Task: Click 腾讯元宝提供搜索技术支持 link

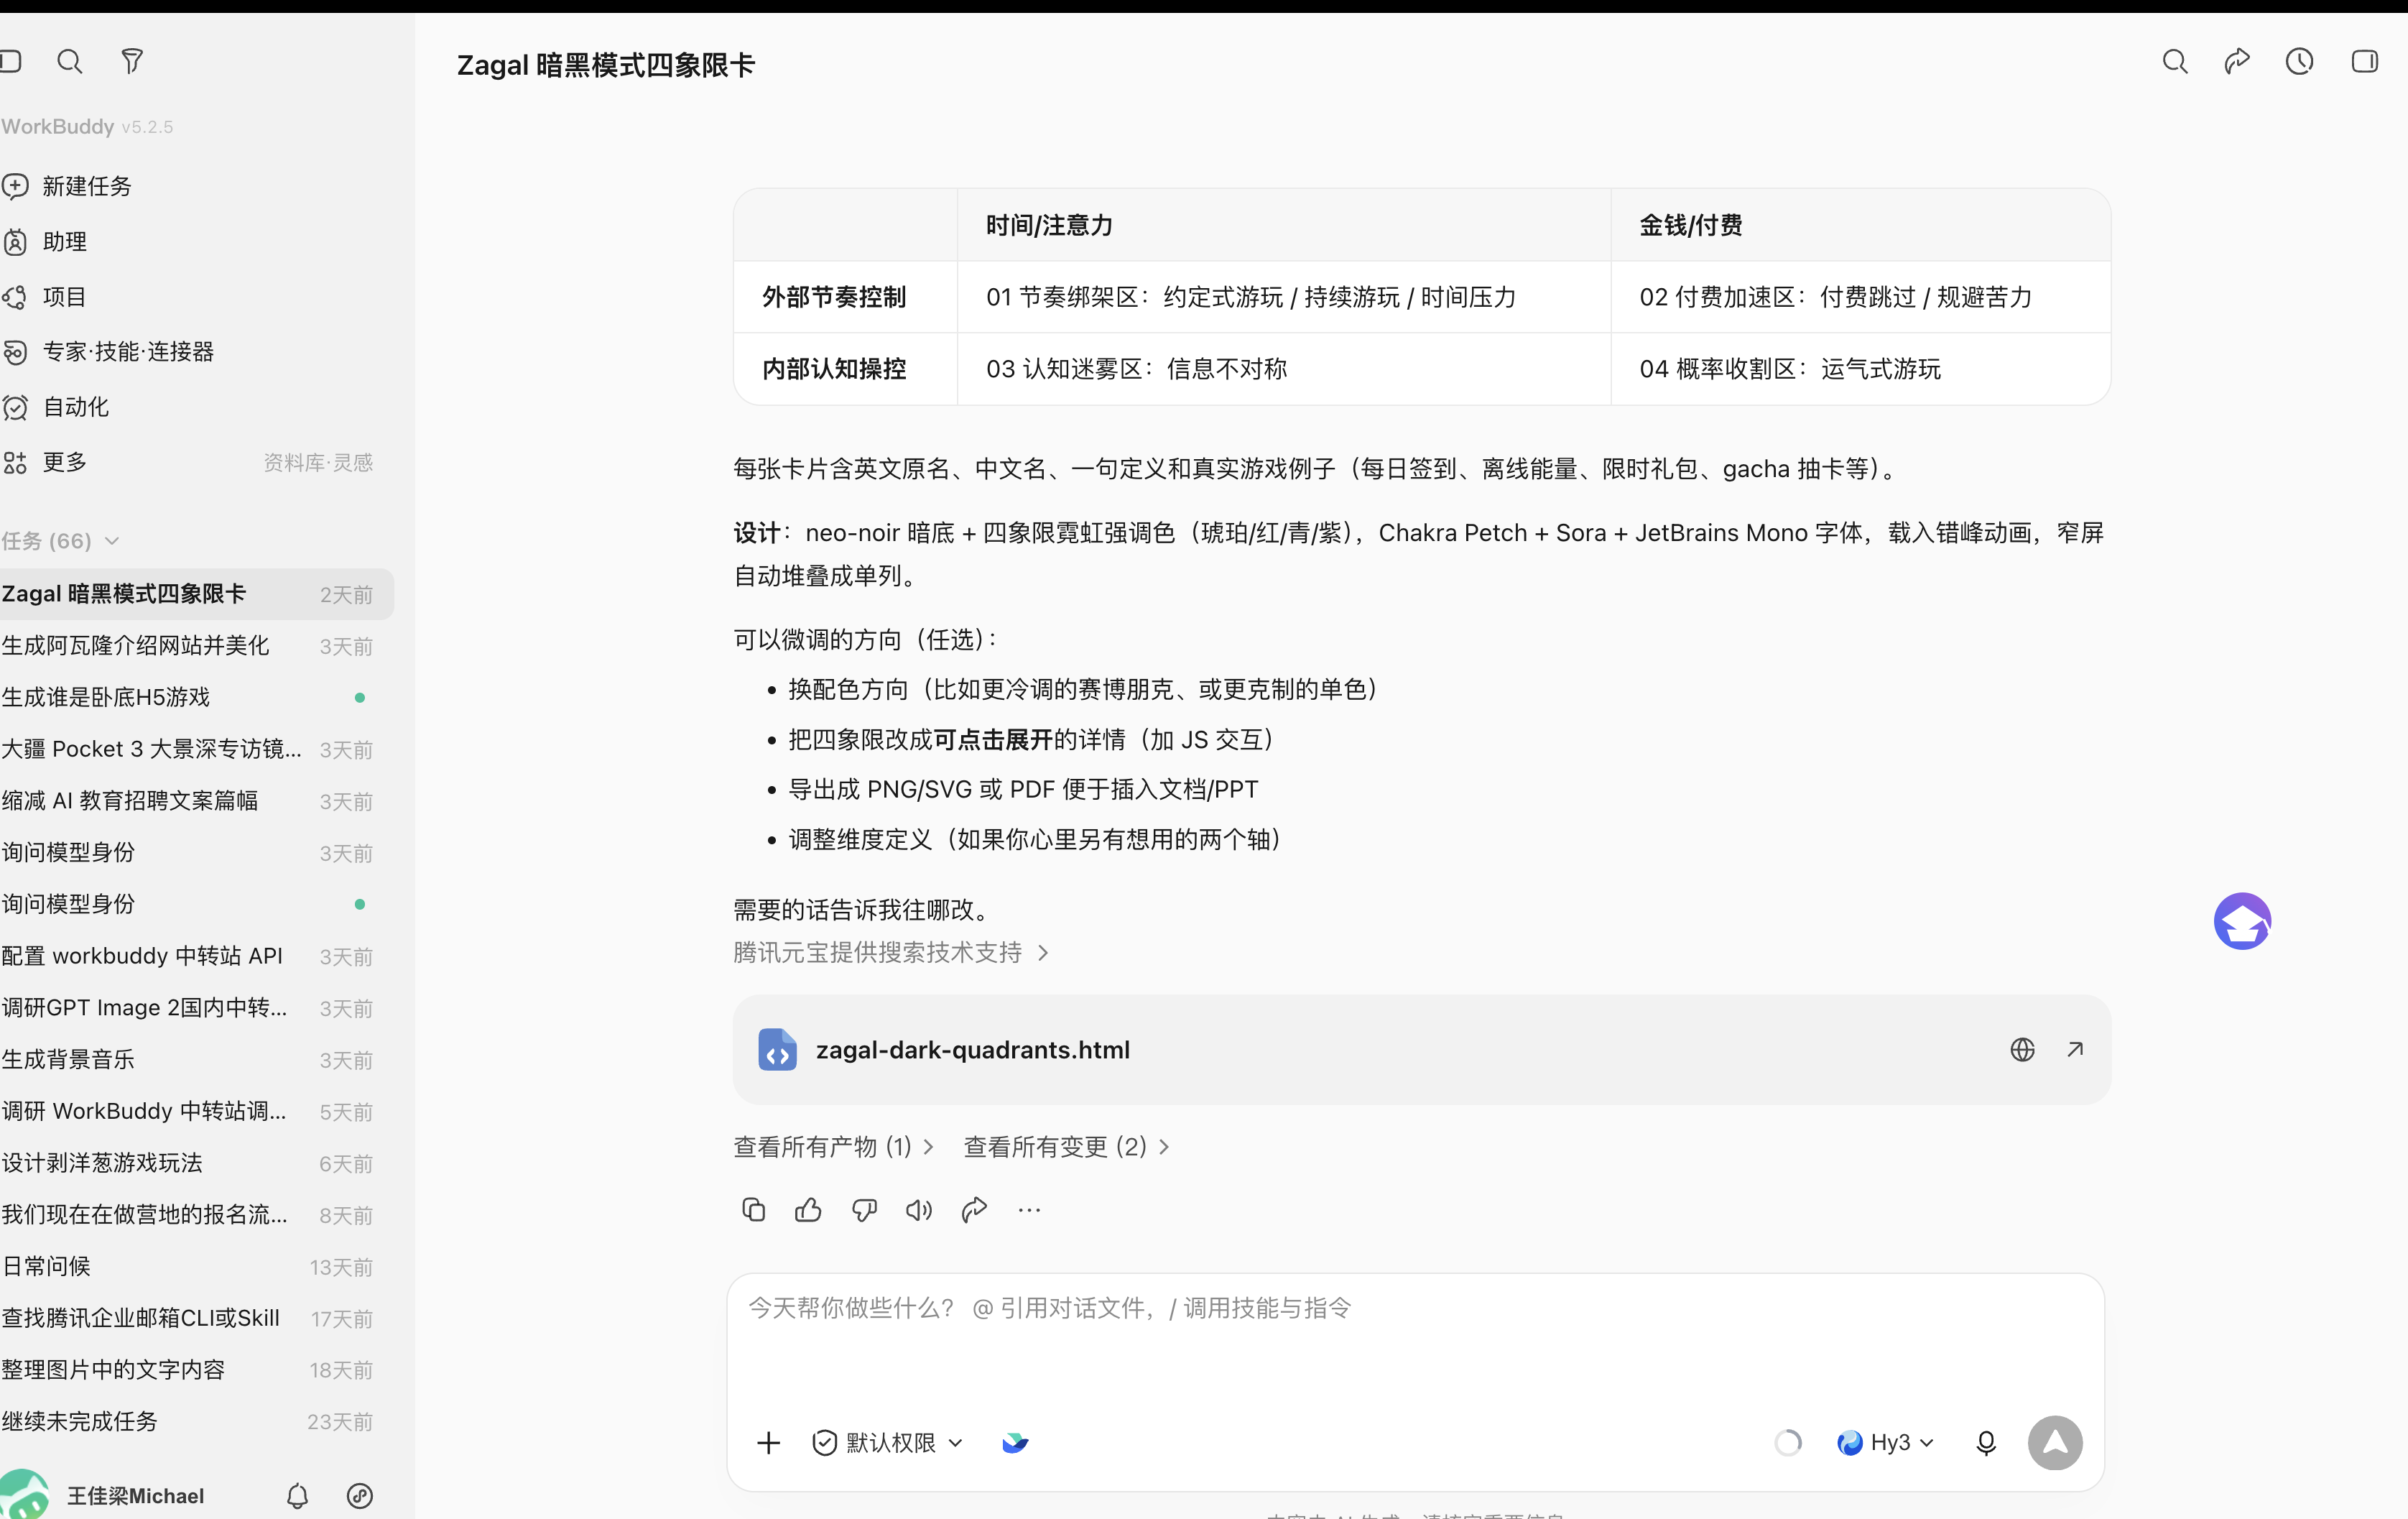Action: [x=891, y=953]
